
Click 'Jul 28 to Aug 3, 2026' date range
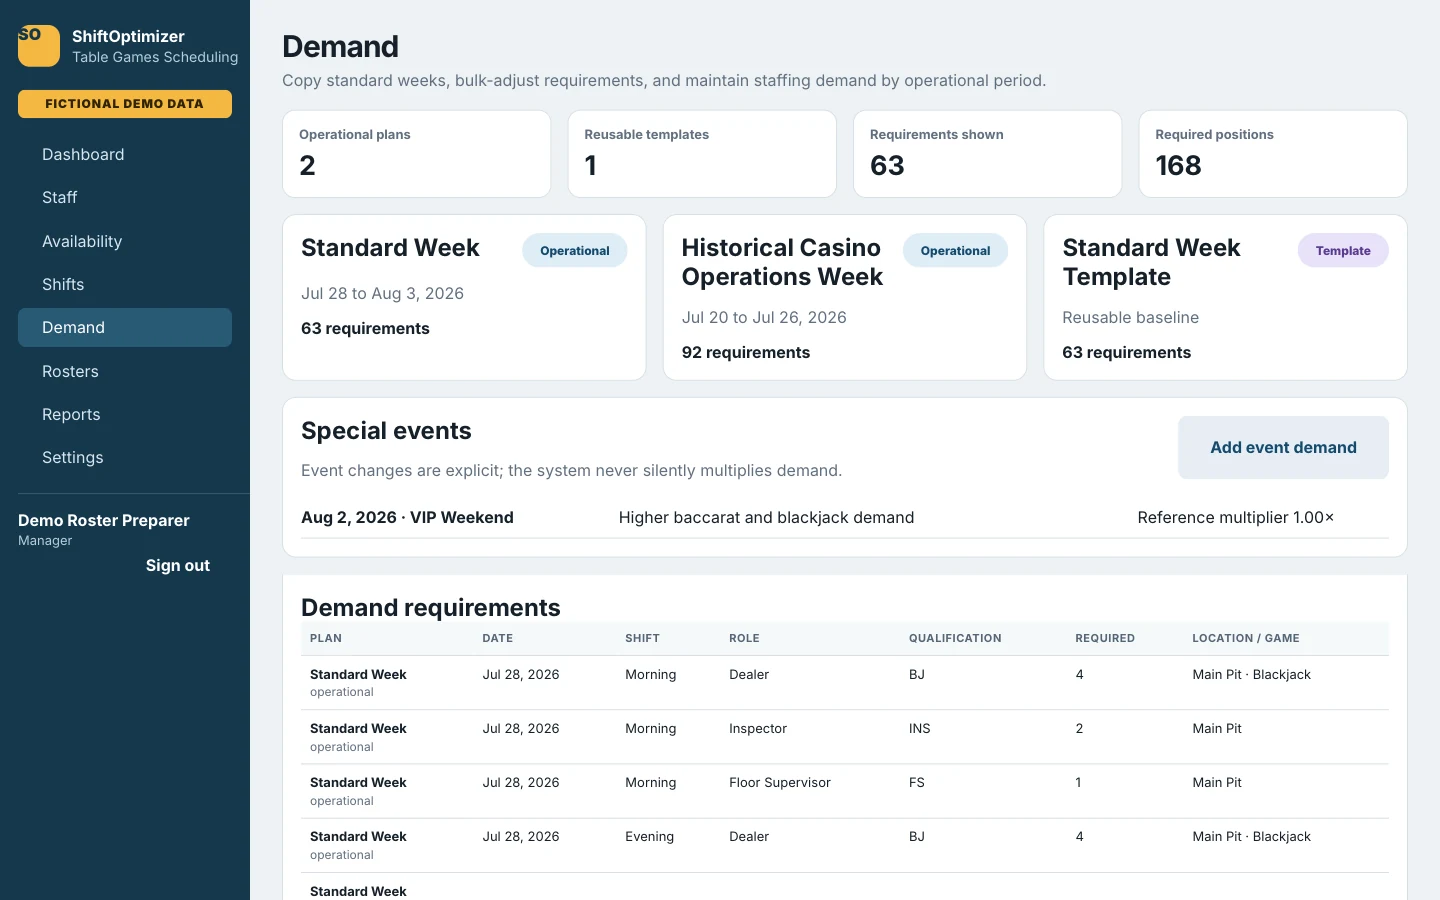tap(382, 293)
